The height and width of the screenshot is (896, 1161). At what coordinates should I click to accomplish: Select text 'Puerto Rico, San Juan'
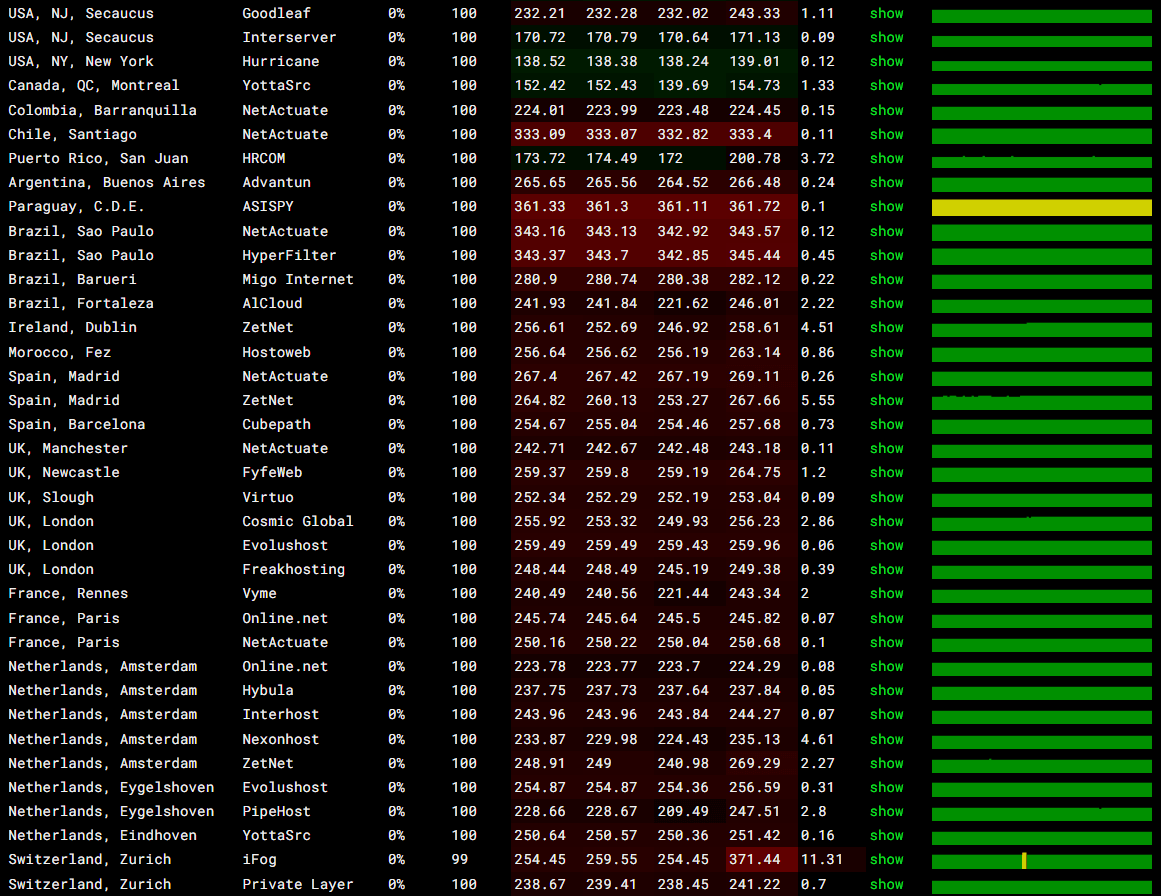click(98, 158)
